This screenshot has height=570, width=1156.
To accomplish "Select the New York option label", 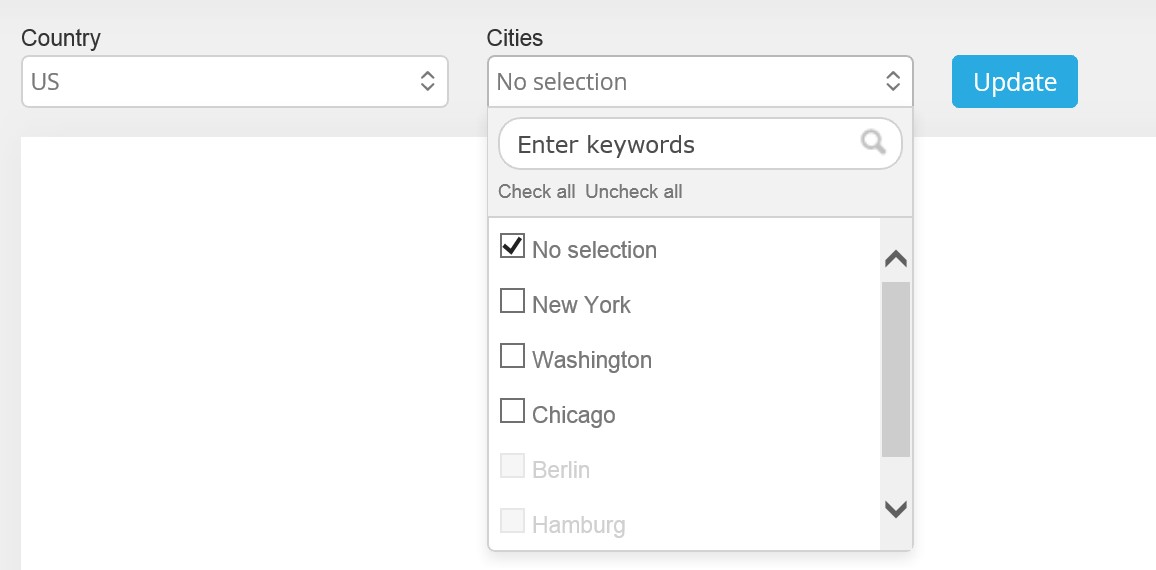I will click(581, 305).
